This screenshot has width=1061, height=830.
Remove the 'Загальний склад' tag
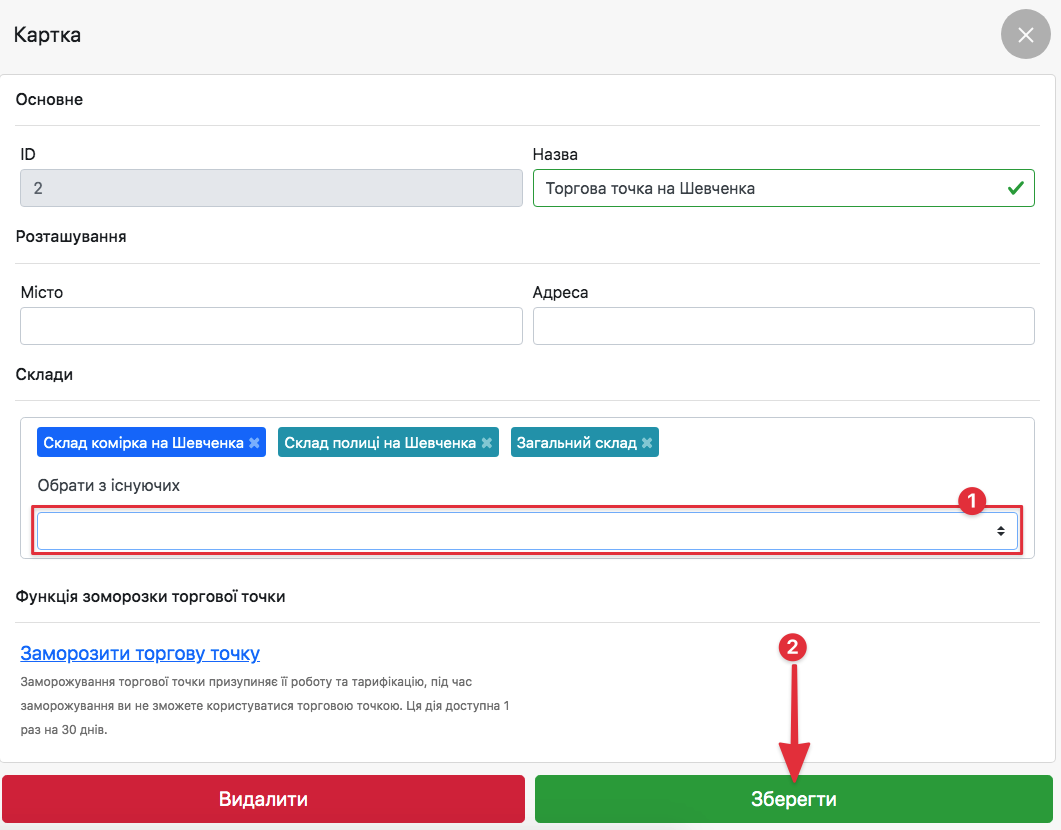[647, 443]
